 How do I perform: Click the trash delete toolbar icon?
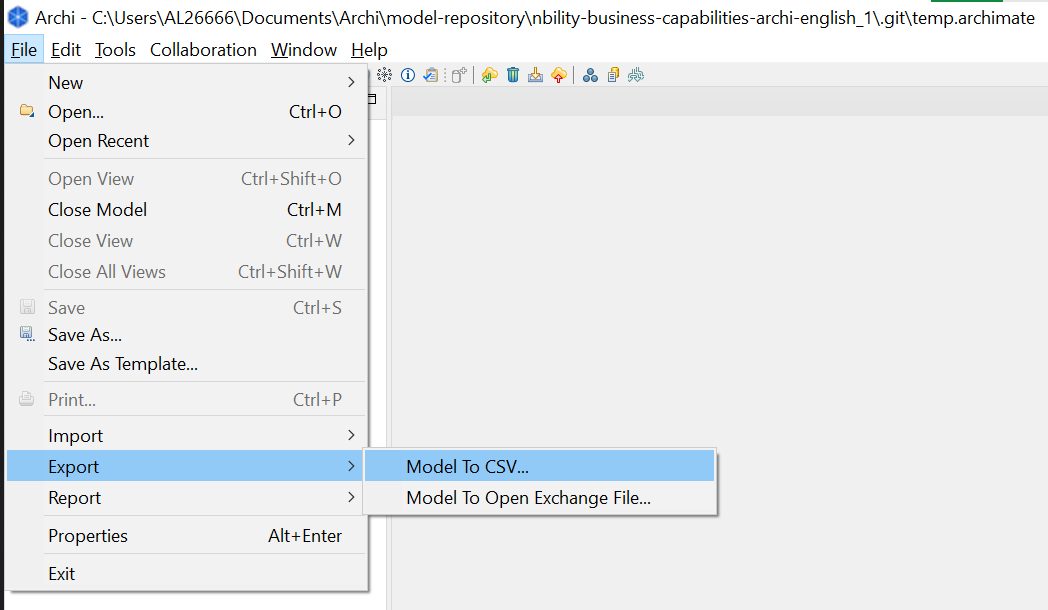pos(513,75)
